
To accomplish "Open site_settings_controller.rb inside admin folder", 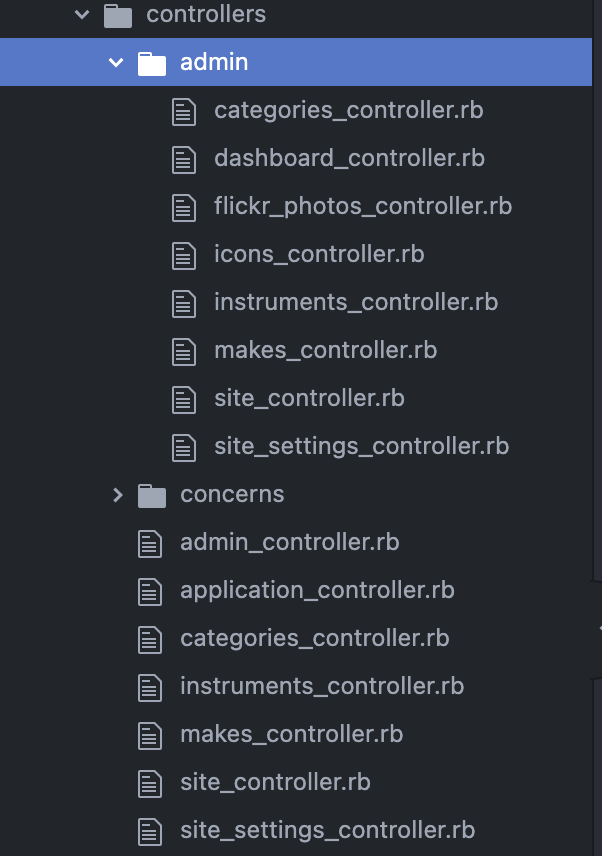I will [361, 446].
